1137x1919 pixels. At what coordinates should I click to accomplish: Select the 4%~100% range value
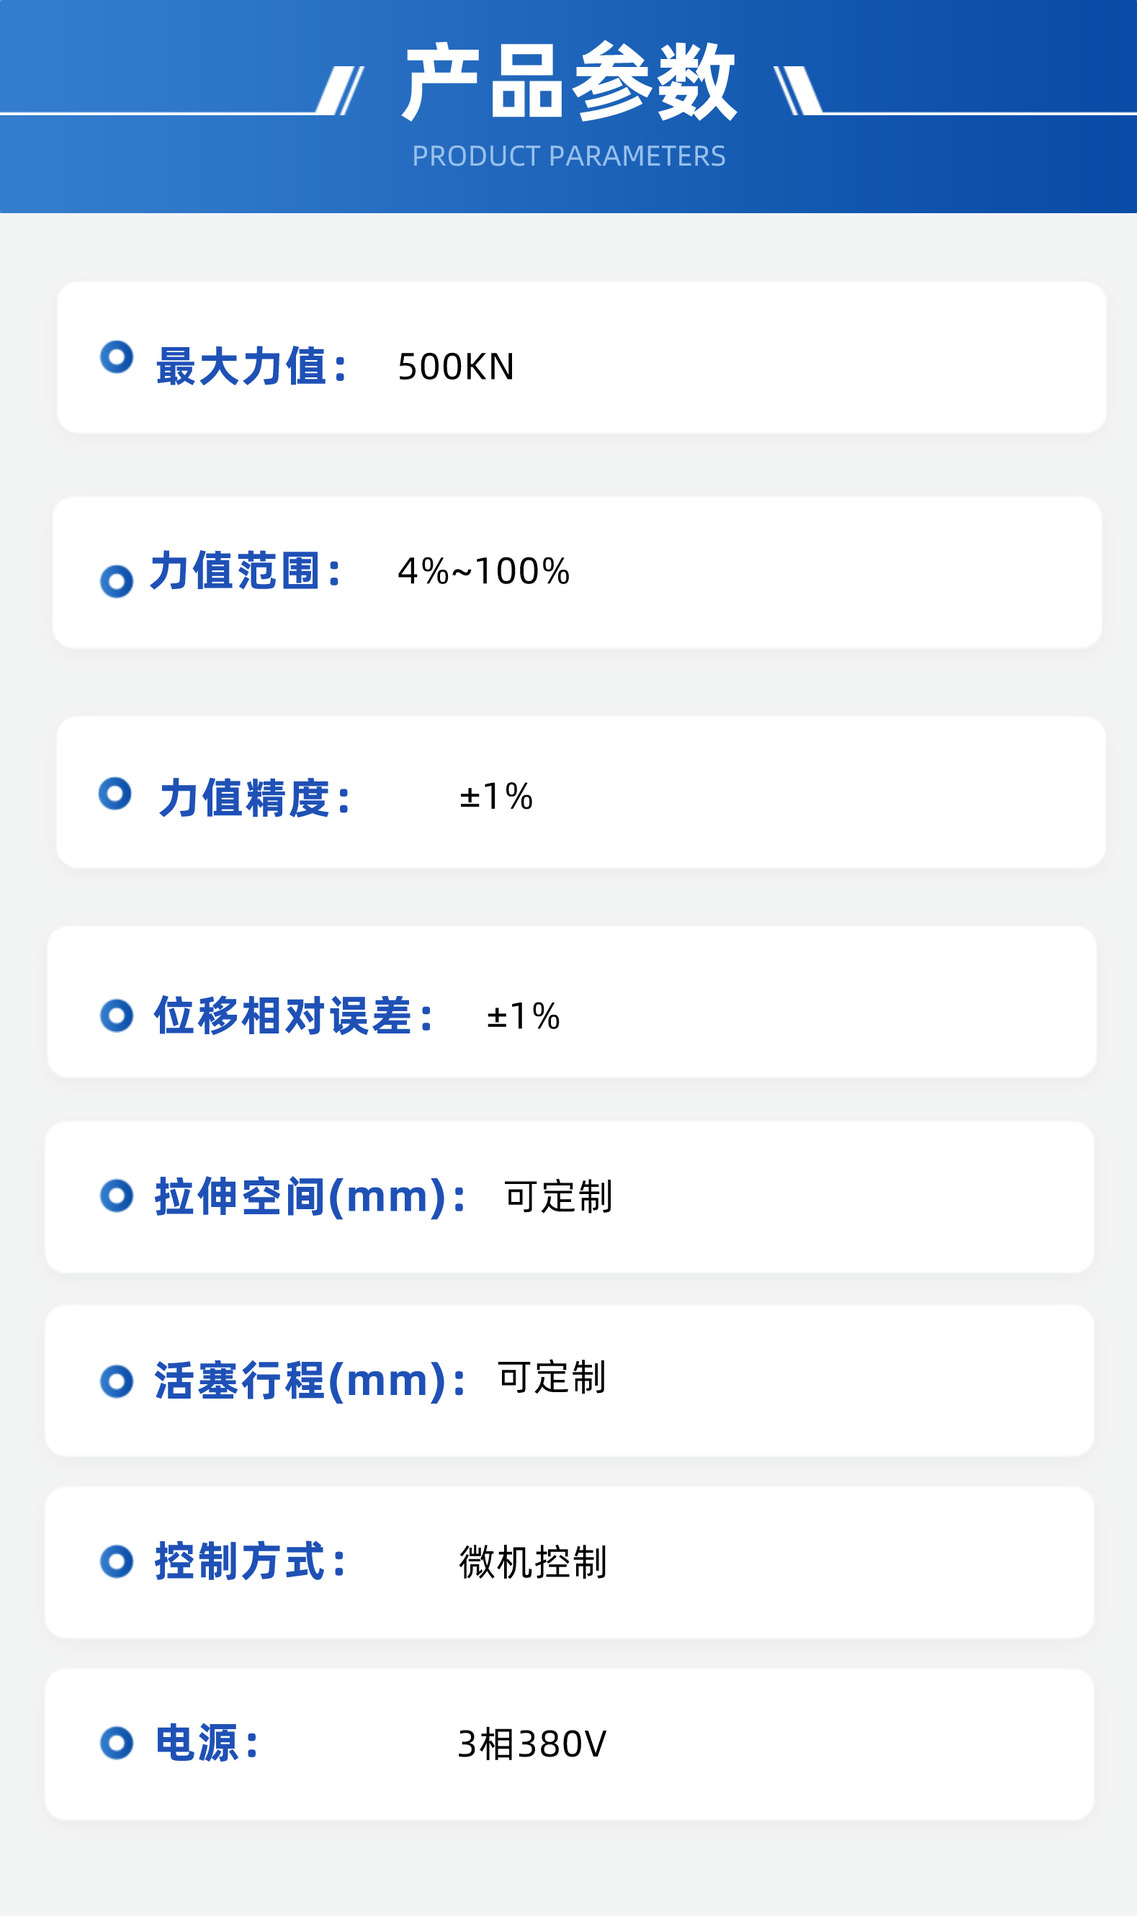tap(483, 572)
